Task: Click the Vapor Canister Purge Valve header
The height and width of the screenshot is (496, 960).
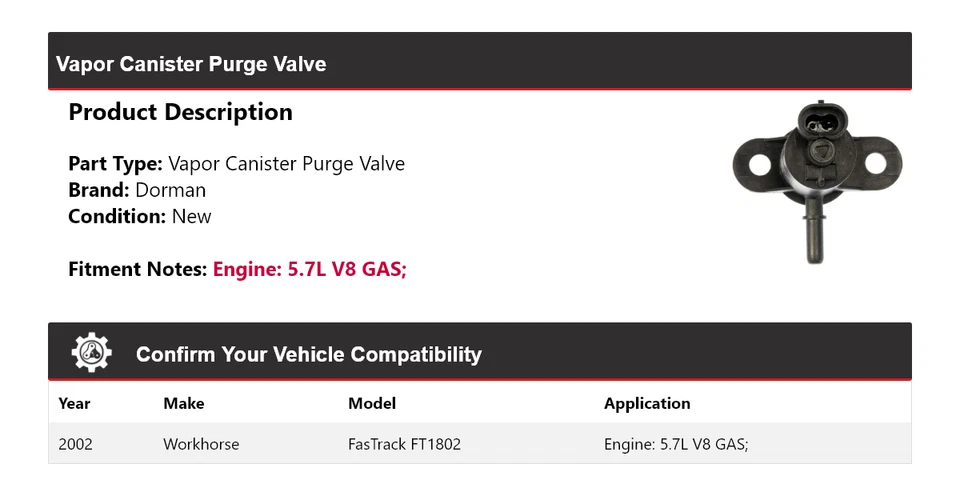Action: click(x=191, y=64)
